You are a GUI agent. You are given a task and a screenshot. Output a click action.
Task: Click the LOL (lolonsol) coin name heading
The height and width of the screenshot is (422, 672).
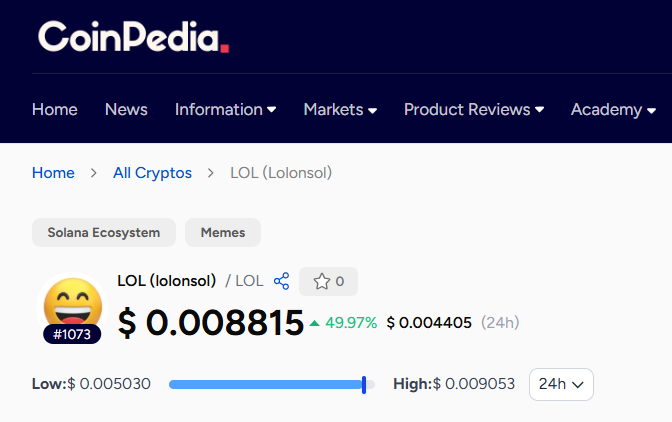(x=167, y=281)
